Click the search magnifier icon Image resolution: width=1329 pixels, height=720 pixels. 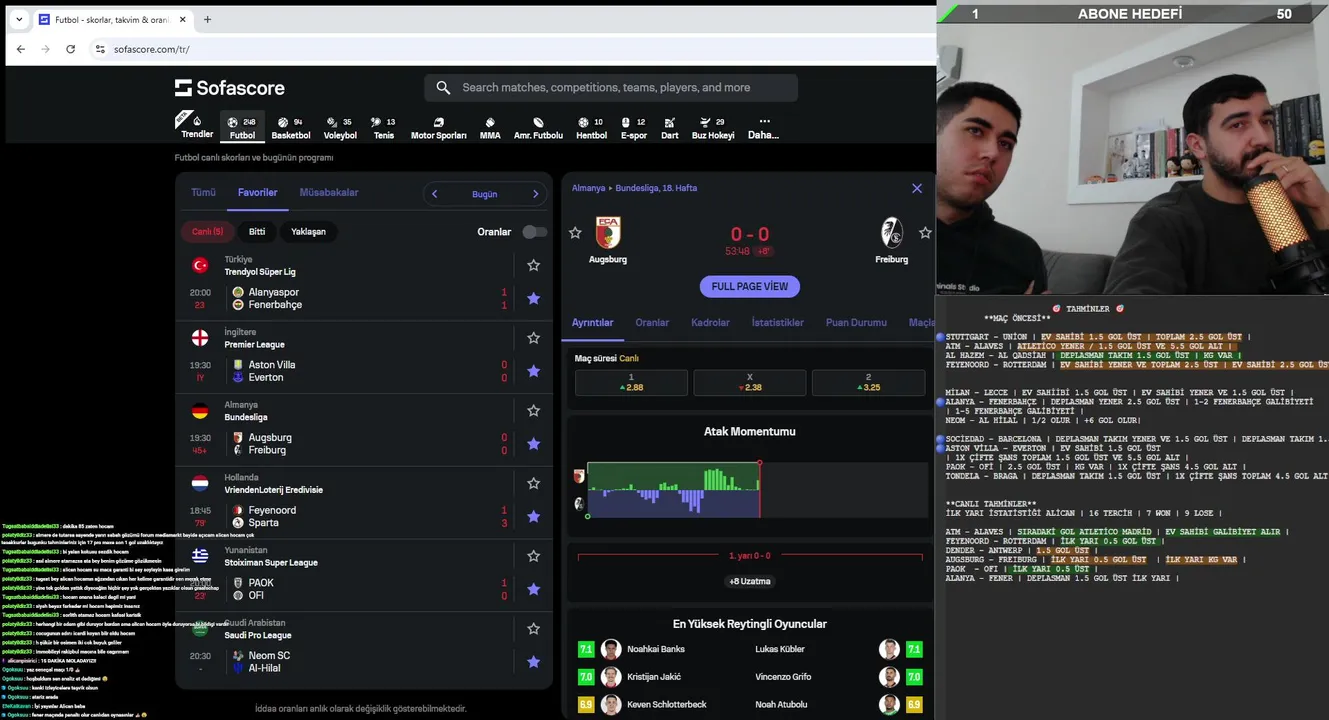click(444, 88)
